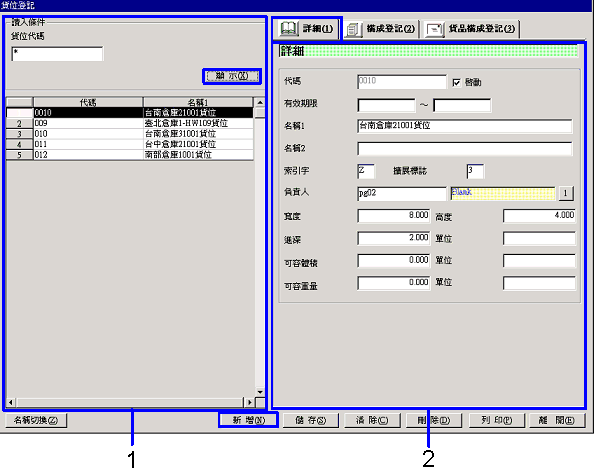Click the document icon on 構成登記 tab
This screenshot has height=475, width=596.
pyautogui.click(x=353, y=30)
